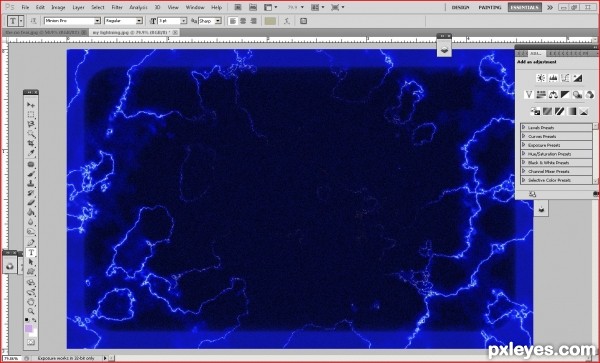Image resolution: width=600 pixels, height=363 pixels.
Task: Click the text color swatch in options bar
Action: tap(270, 21)
